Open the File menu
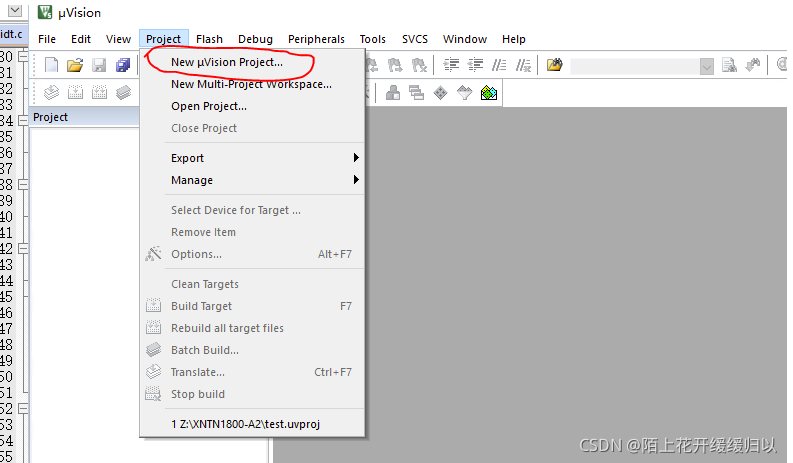The image size is (793, 463). (x=47, y=39)
